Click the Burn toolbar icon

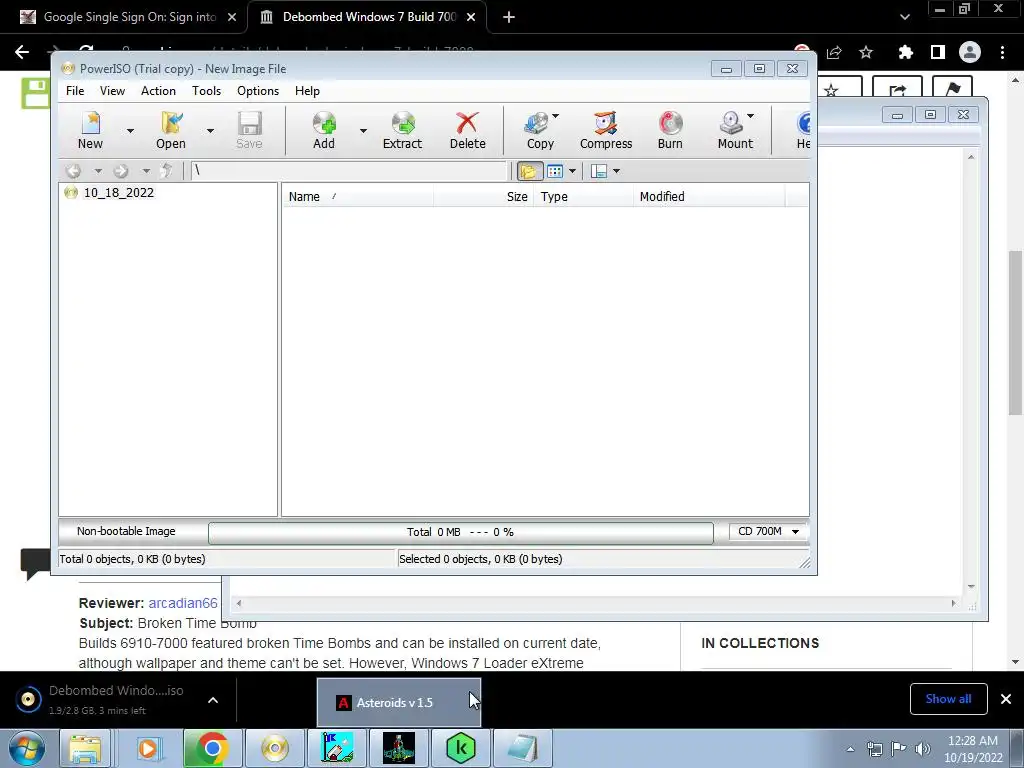(670, 130)
